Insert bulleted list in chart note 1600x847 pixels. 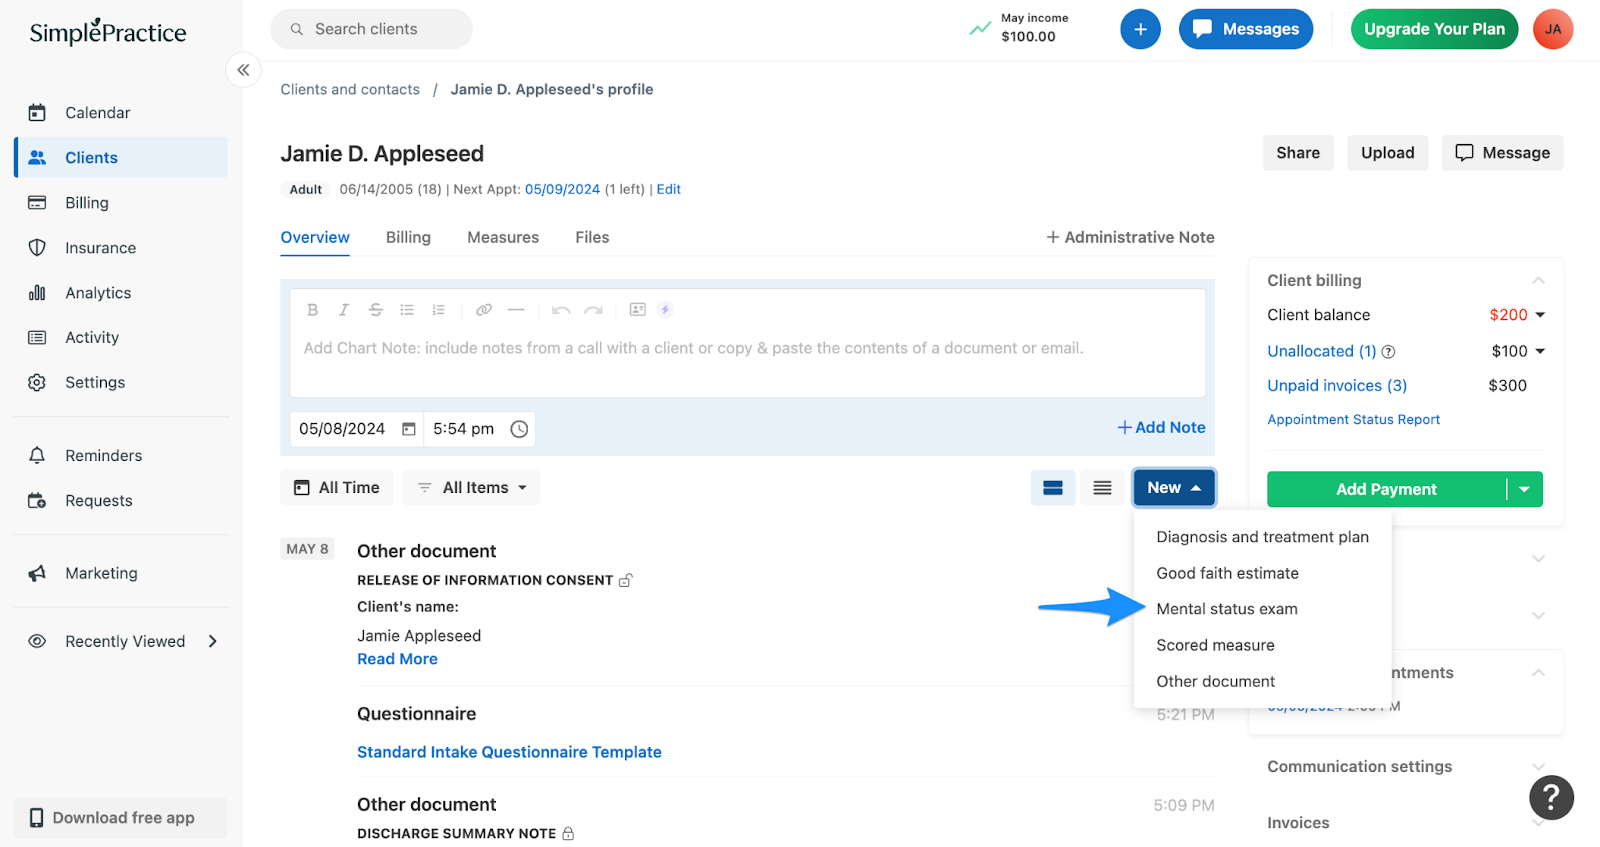[x=407, y=310]
